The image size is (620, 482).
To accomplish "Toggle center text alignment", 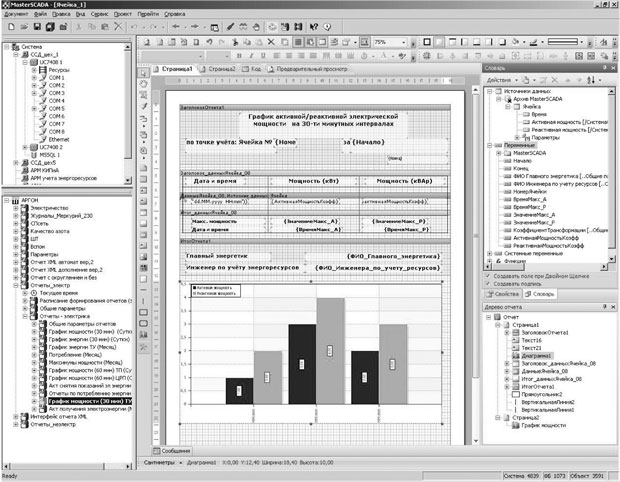I will click(x=289, y=56).
